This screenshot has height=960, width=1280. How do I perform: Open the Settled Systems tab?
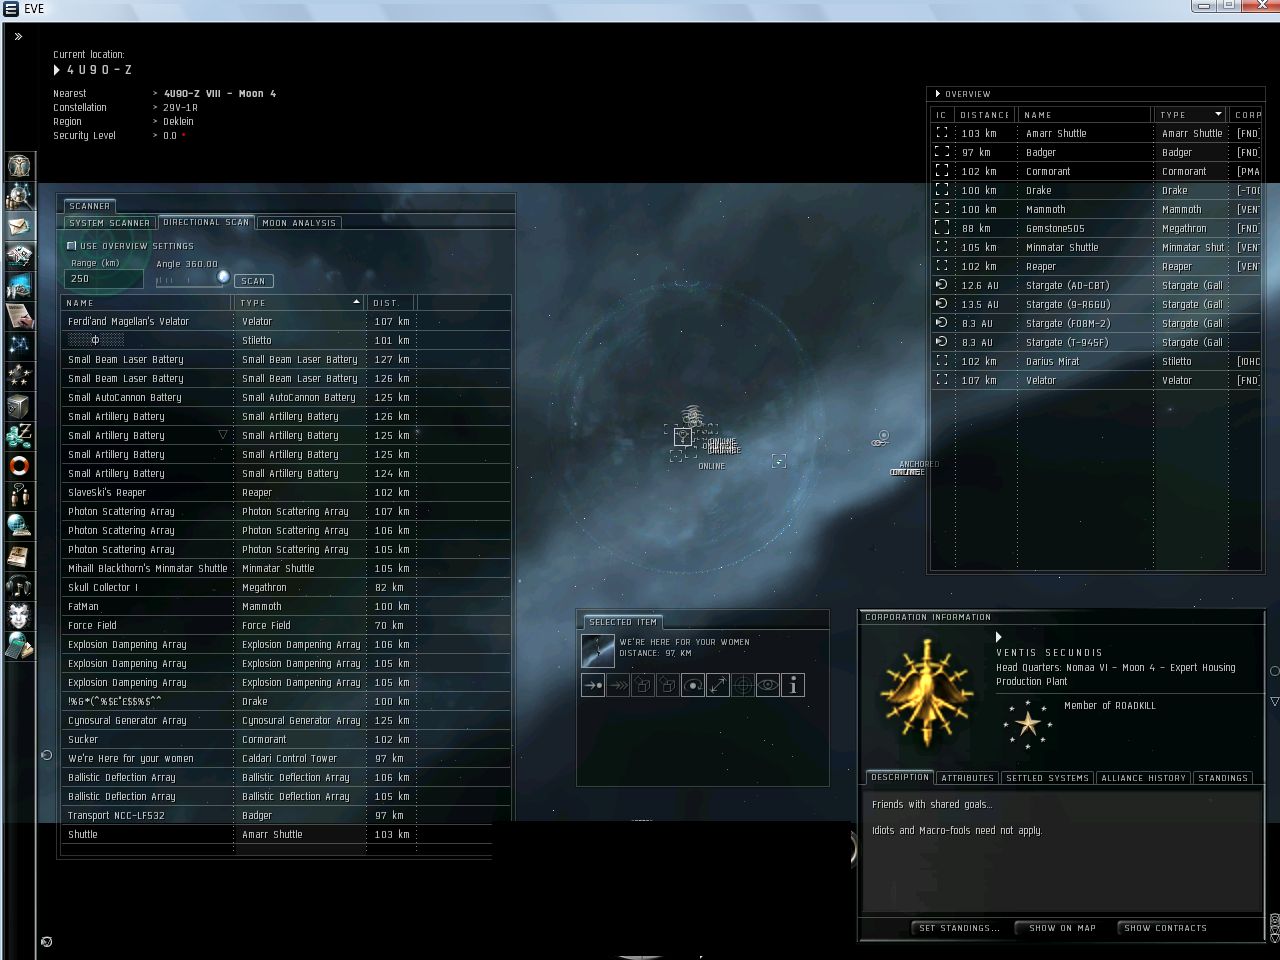point(1047,778)
